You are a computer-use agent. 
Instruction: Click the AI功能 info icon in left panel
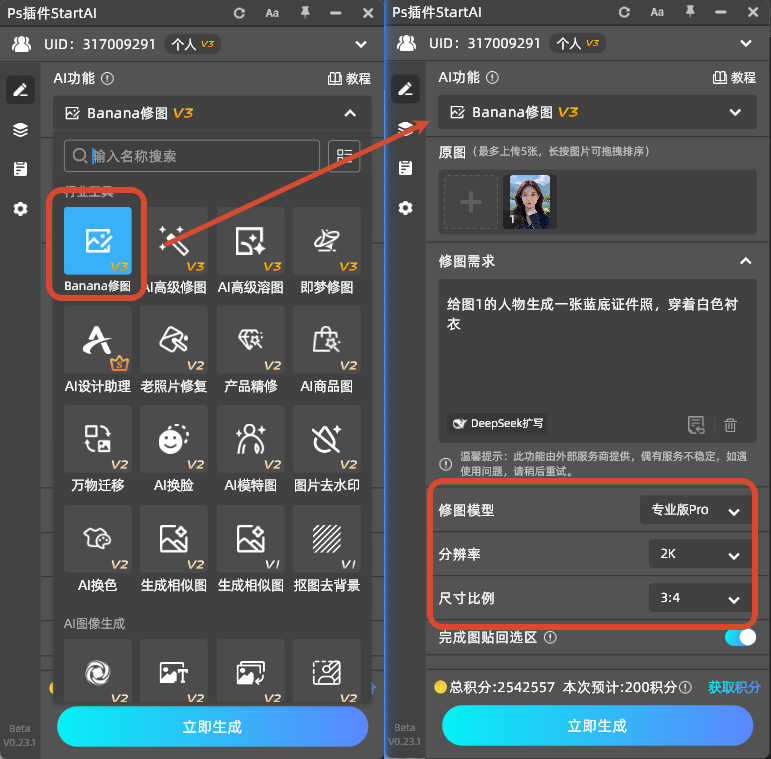pos(107,78)
